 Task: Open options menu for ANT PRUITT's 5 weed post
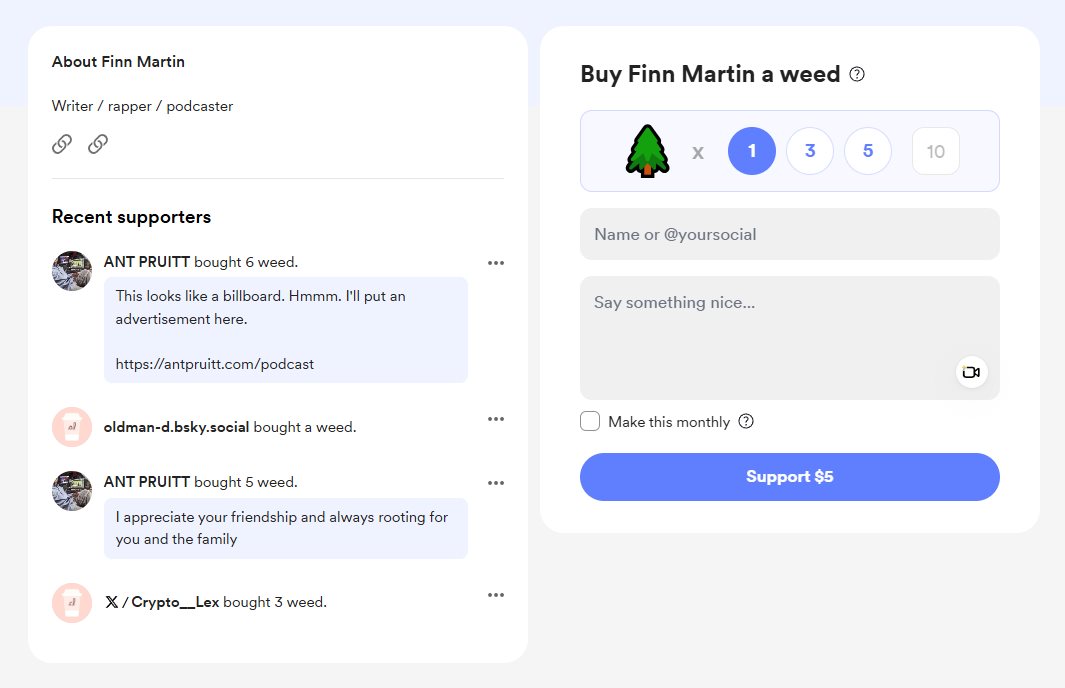tap(496, 483)
